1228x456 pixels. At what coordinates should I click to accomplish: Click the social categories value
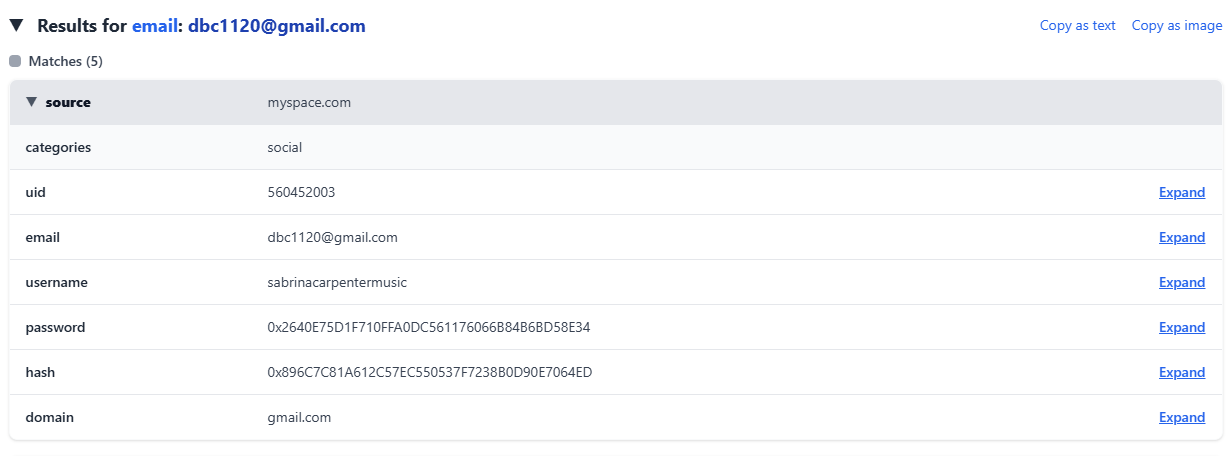(285, 147)
